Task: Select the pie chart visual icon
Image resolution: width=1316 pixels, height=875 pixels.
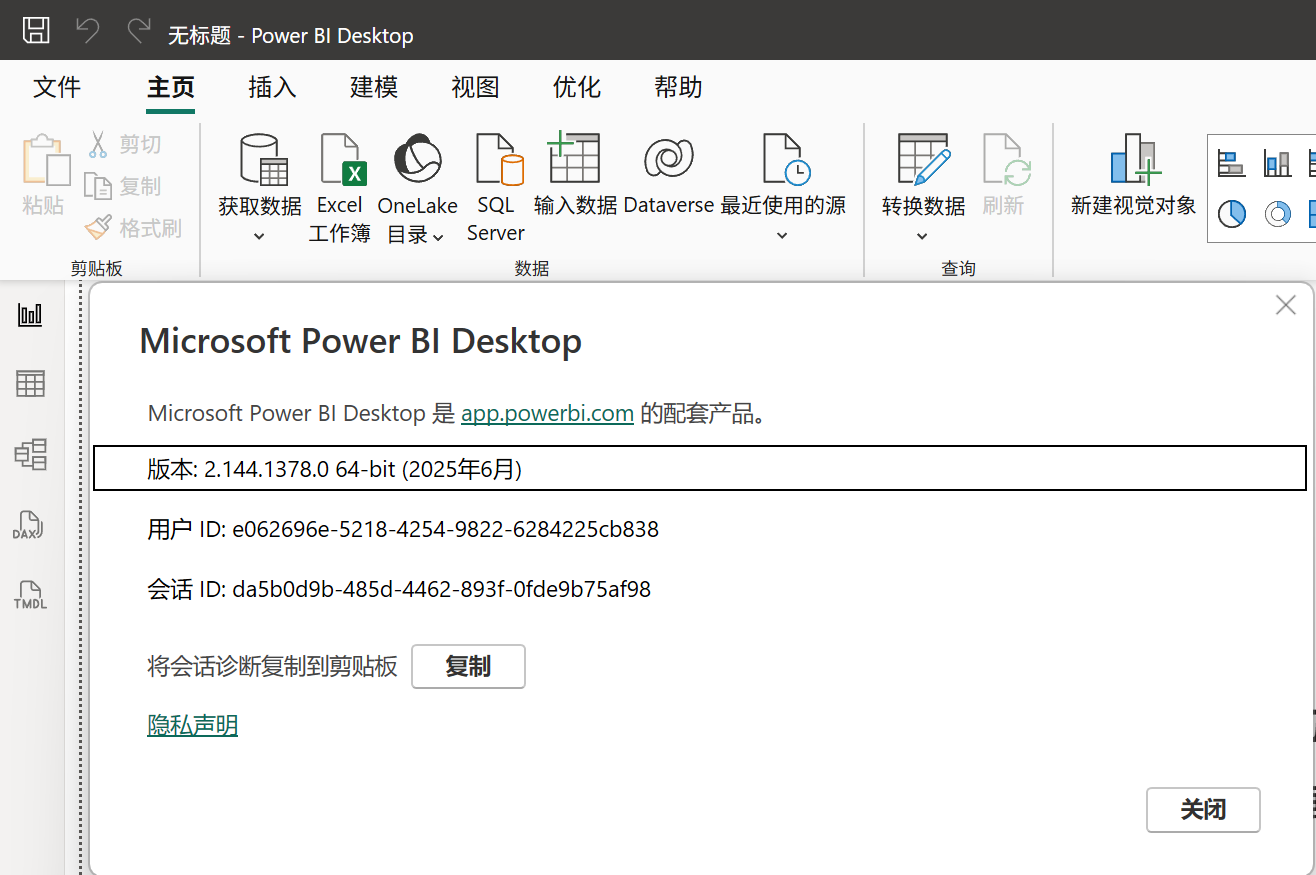Action: tap(1231, 213)
